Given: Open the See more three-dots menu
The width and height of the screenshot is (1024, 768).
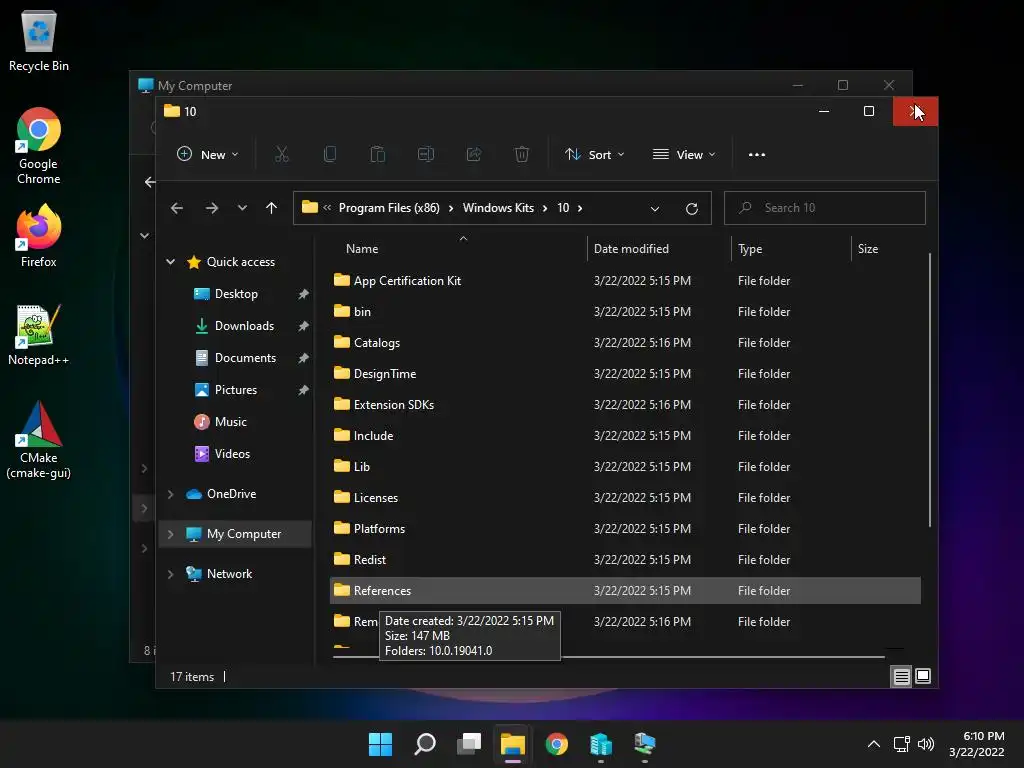Looking at the screenshot, I should click(757, 155).
